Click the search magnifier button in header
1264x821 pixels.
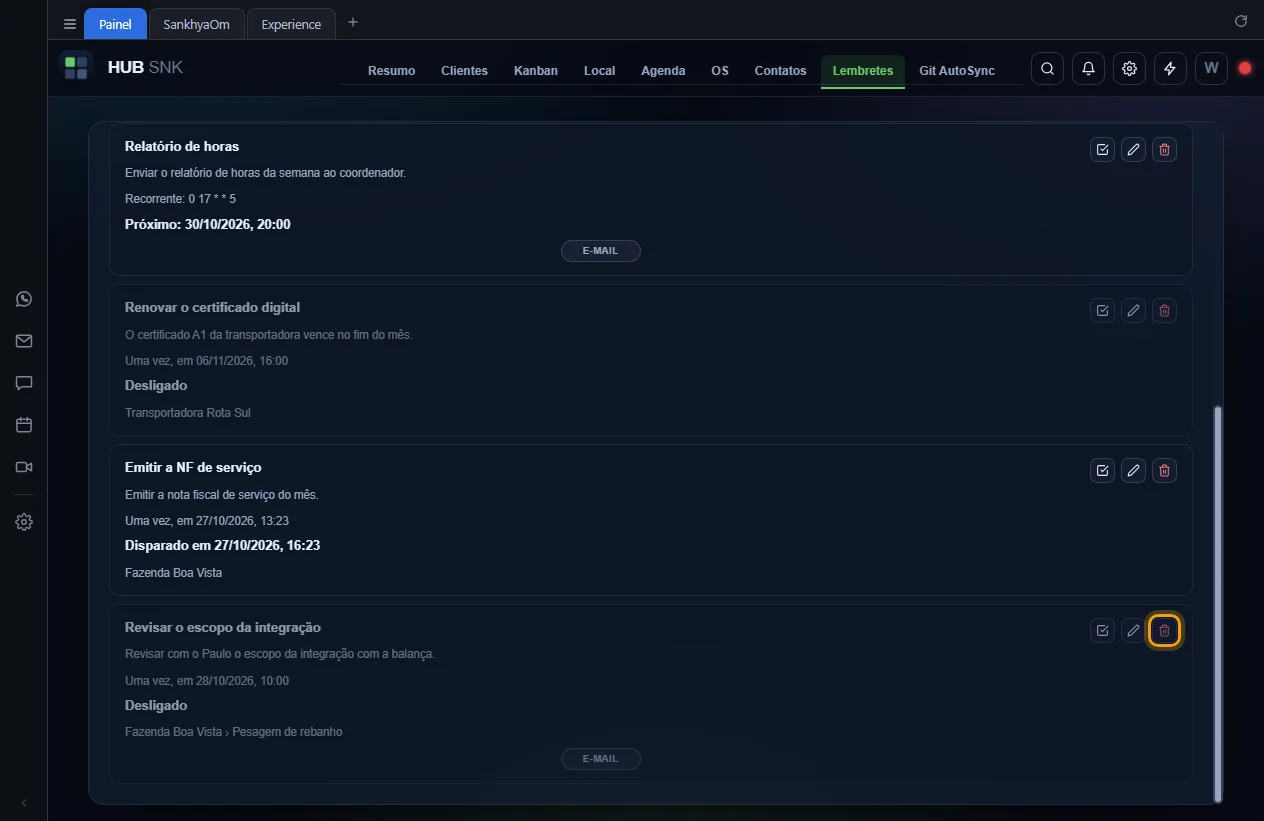(1047, 69)
